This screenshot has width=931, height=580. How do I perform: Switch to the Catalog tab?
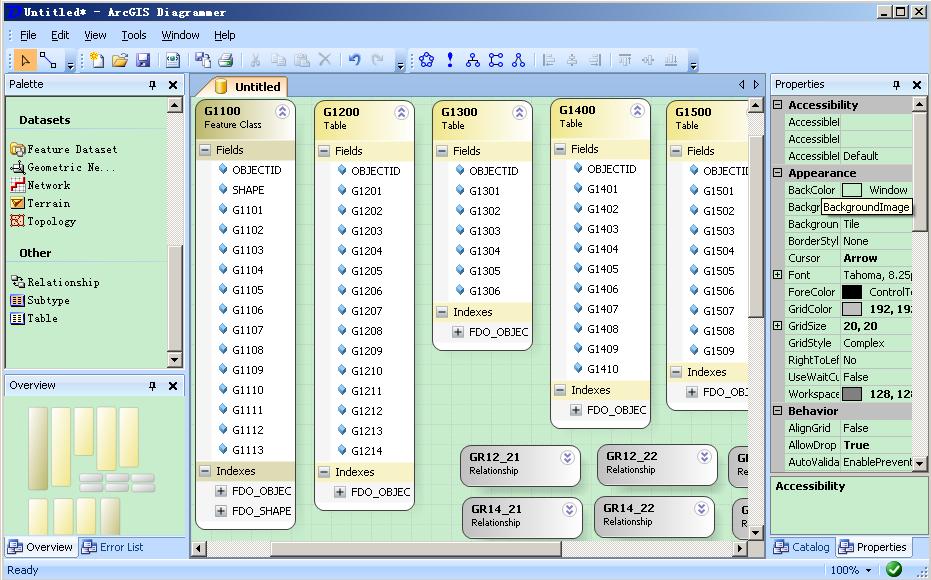coord(802,547)
